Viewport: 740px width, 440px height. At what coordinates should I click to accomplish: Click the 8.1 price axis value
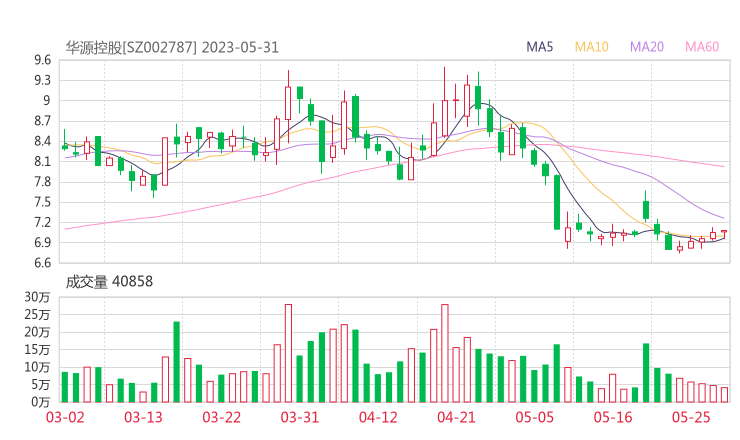pos(42,161)
